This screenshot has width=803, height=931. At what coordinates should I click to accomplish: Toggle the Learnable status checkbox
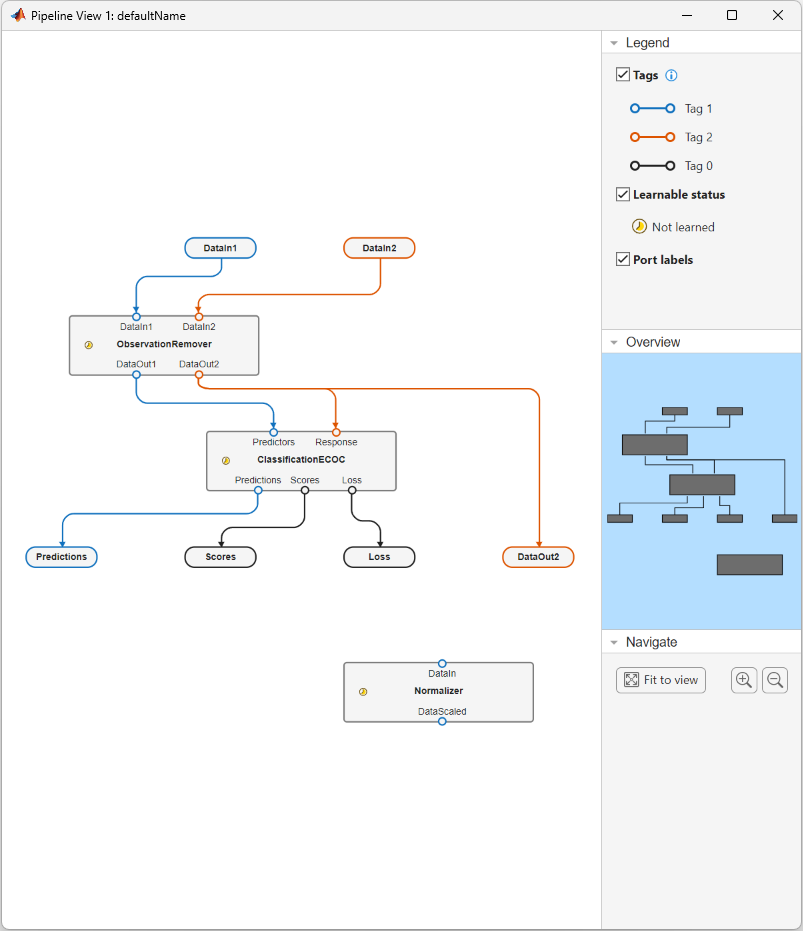point(623,194)
